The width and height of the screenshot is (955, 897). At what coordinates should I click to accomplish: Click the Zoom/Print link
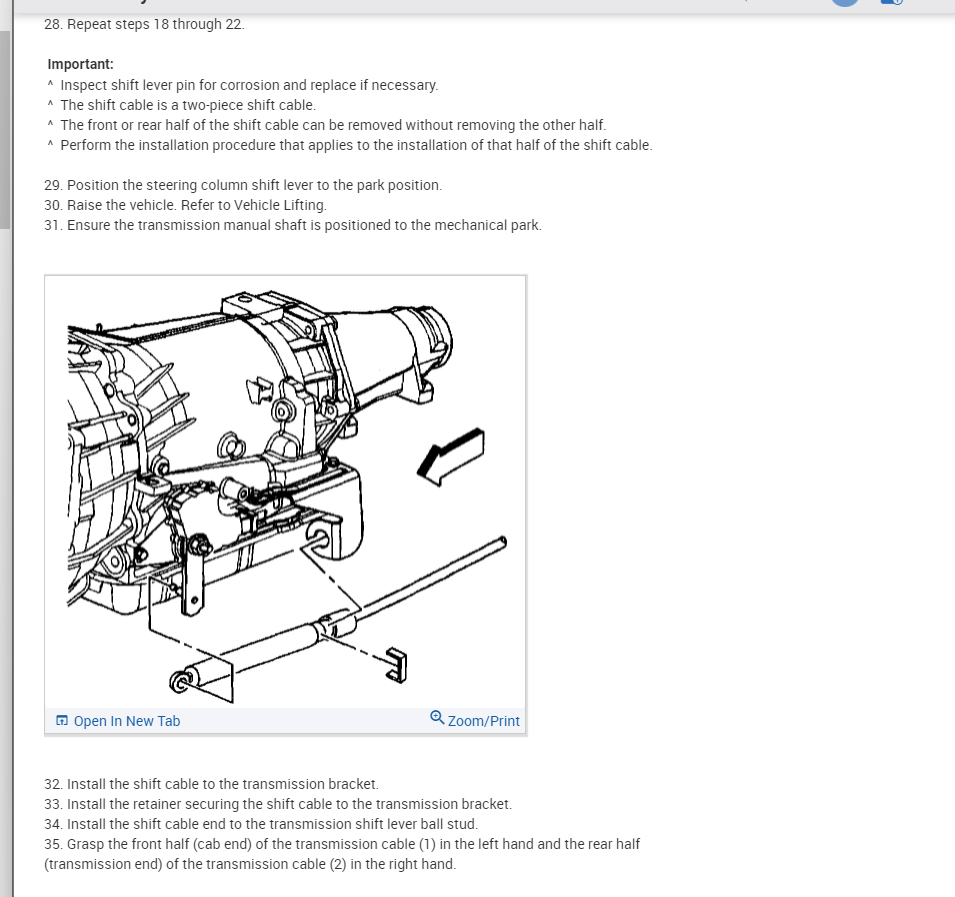pos(484,721)
